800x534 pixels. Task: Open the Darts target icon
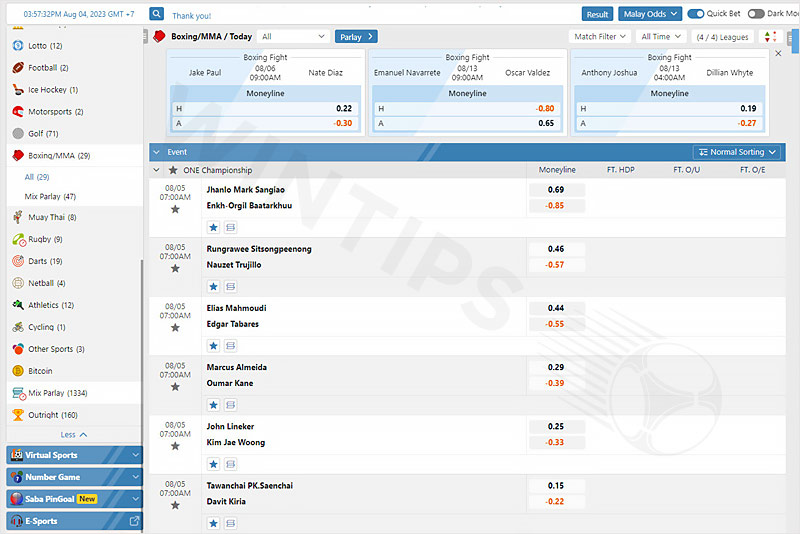(18, 261)
